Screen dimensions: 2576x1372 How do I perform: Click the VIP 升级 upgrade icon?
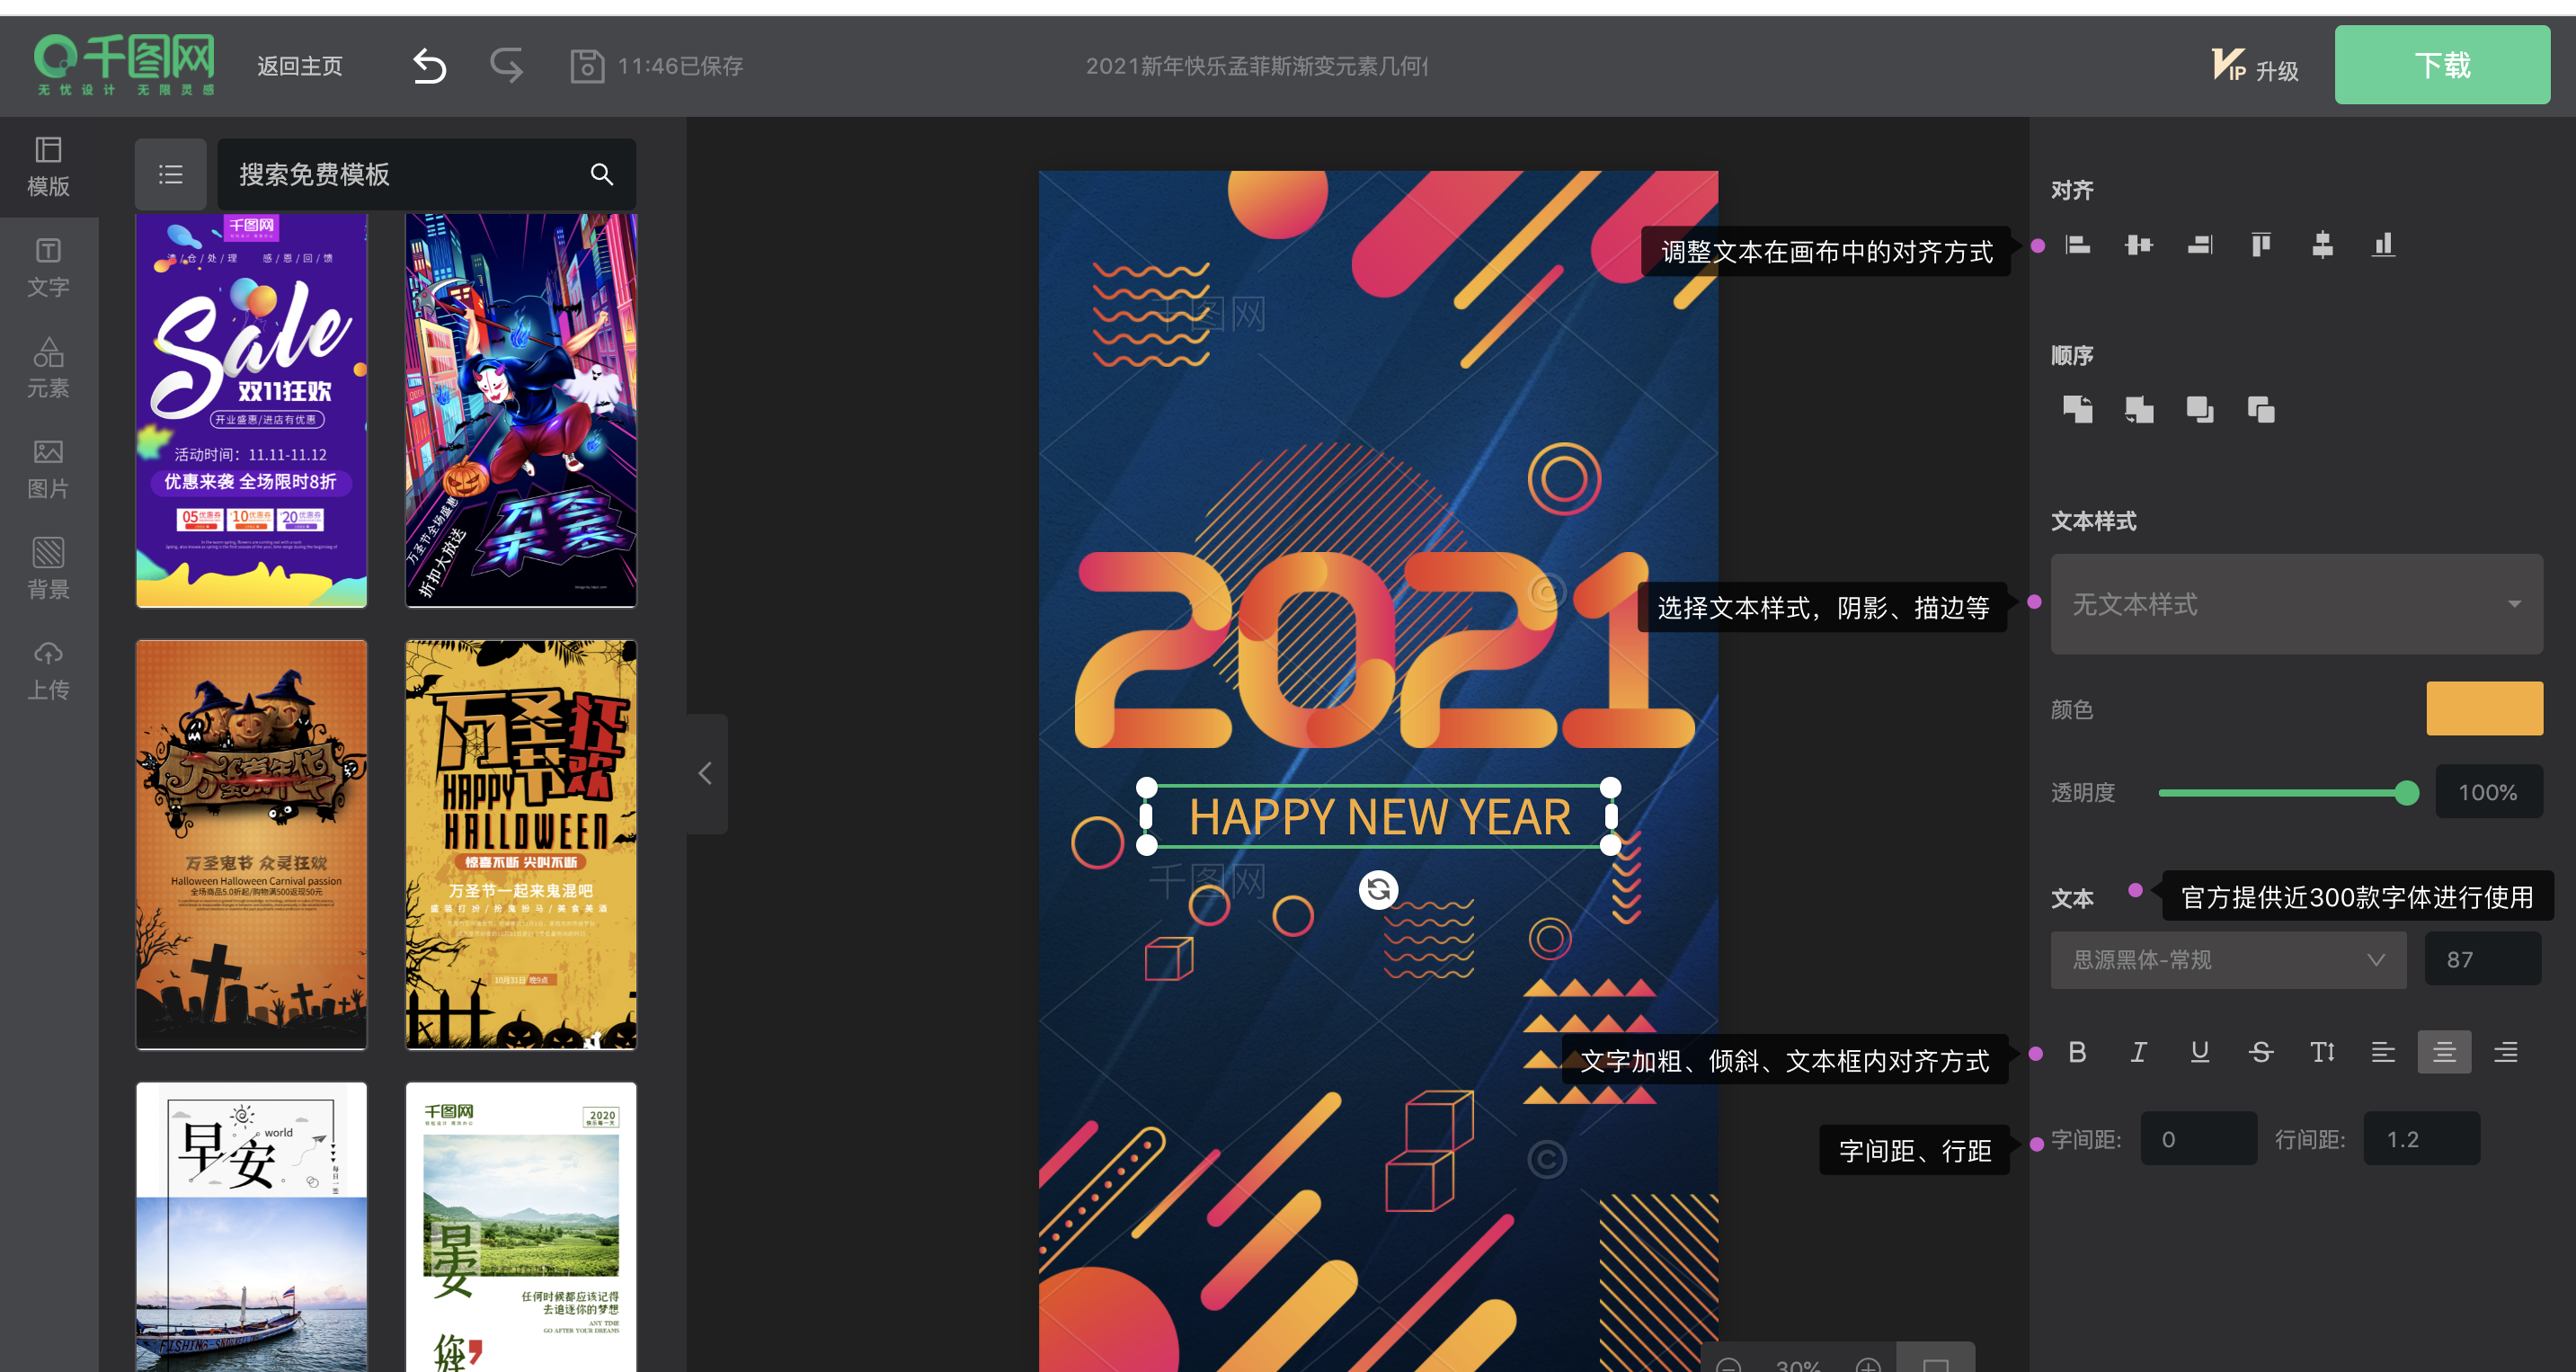(2254, 66)
